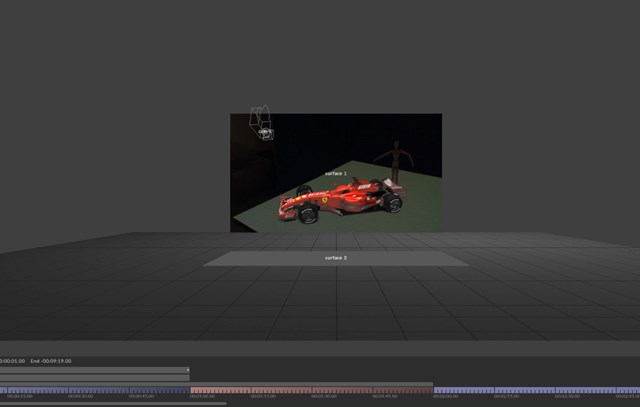Select the camera wireframe in the viewport

[x=261, y=122]
